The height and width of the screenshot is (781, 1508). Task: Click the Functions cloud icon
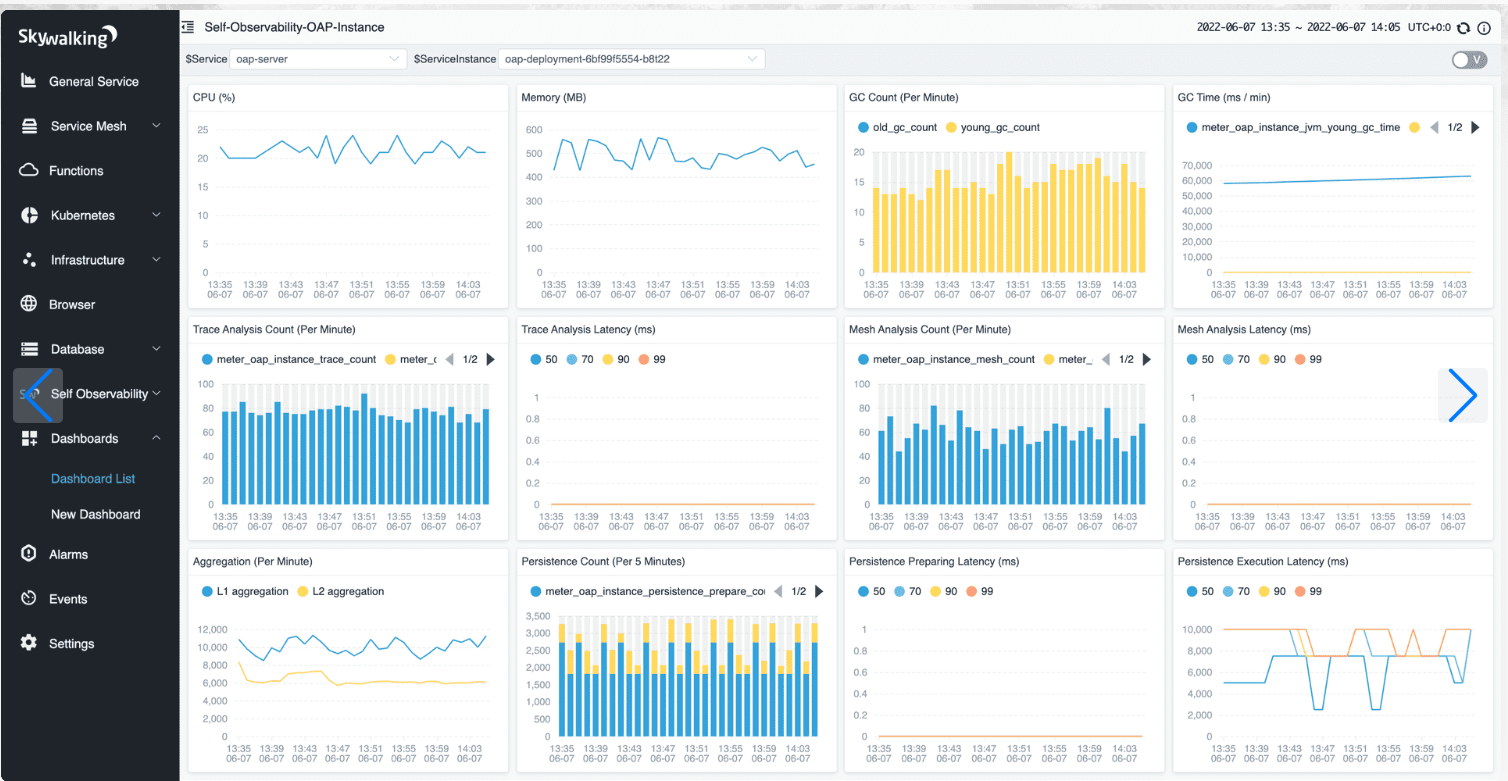29,170
